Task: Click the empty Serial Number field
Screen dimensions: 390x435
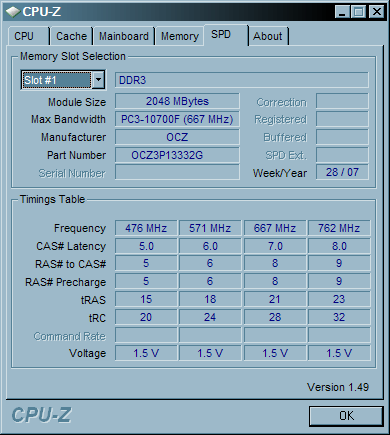Action: pos(177,172)
